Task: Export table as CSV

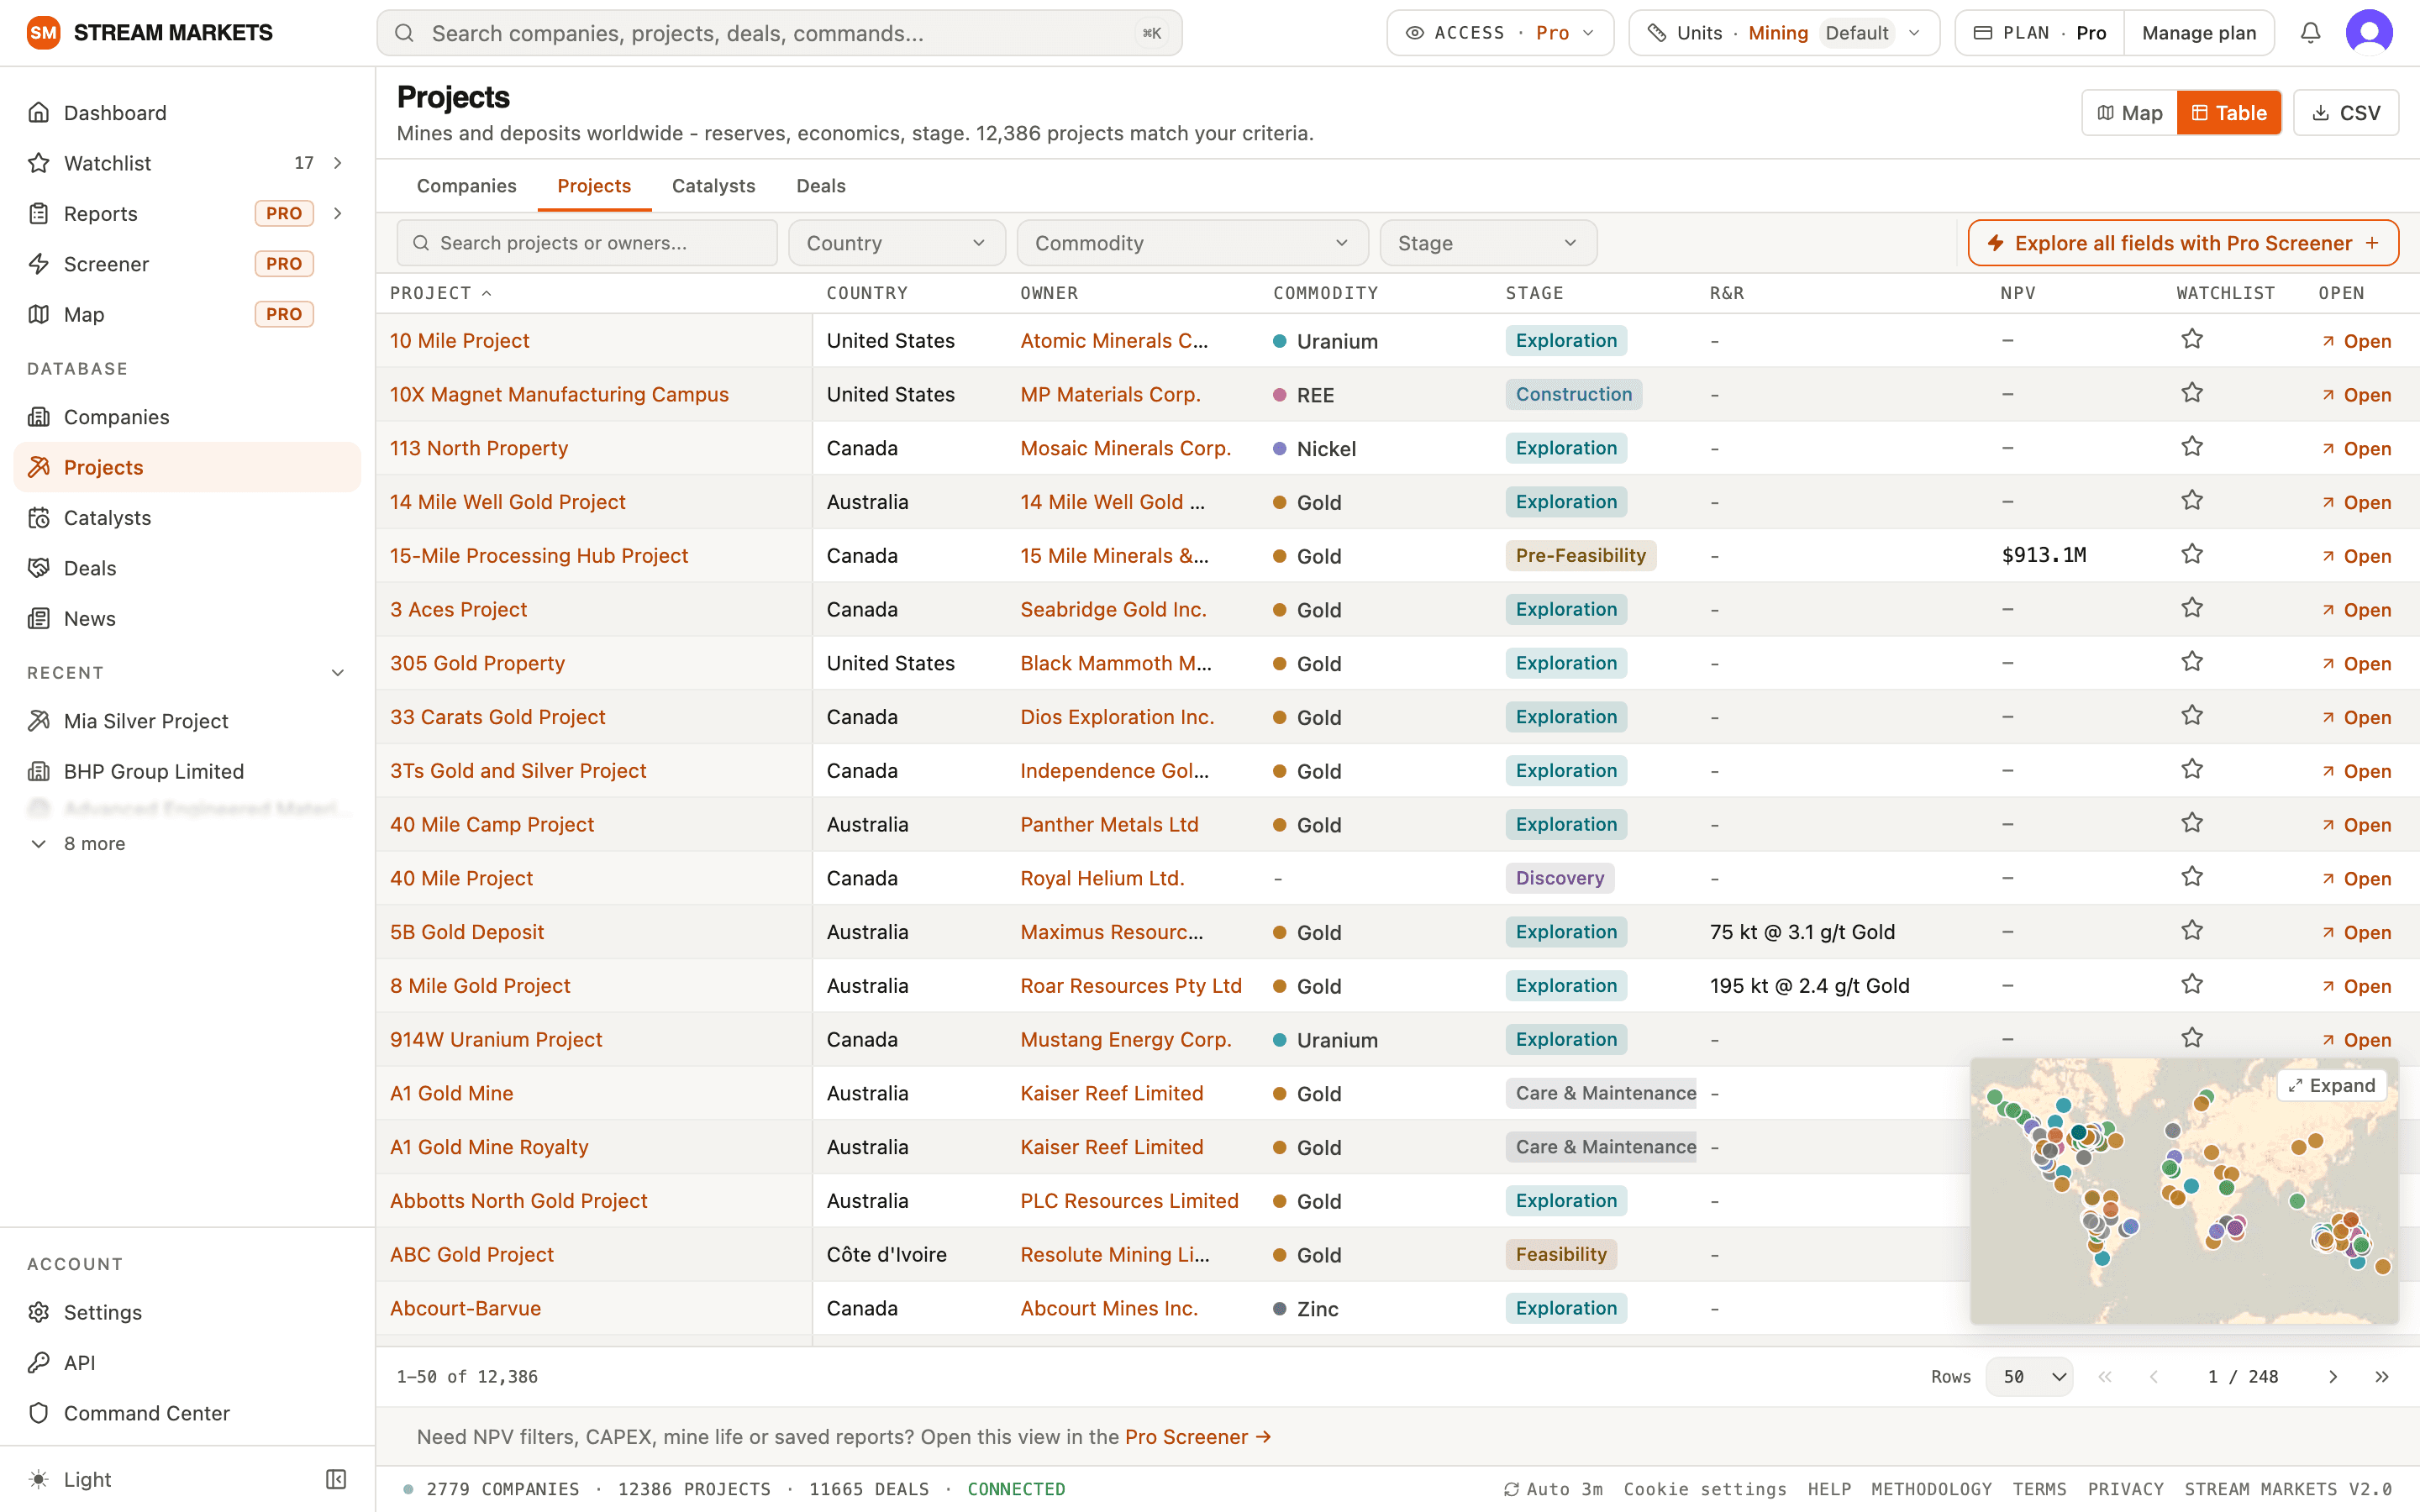Action: point(2346,113)
